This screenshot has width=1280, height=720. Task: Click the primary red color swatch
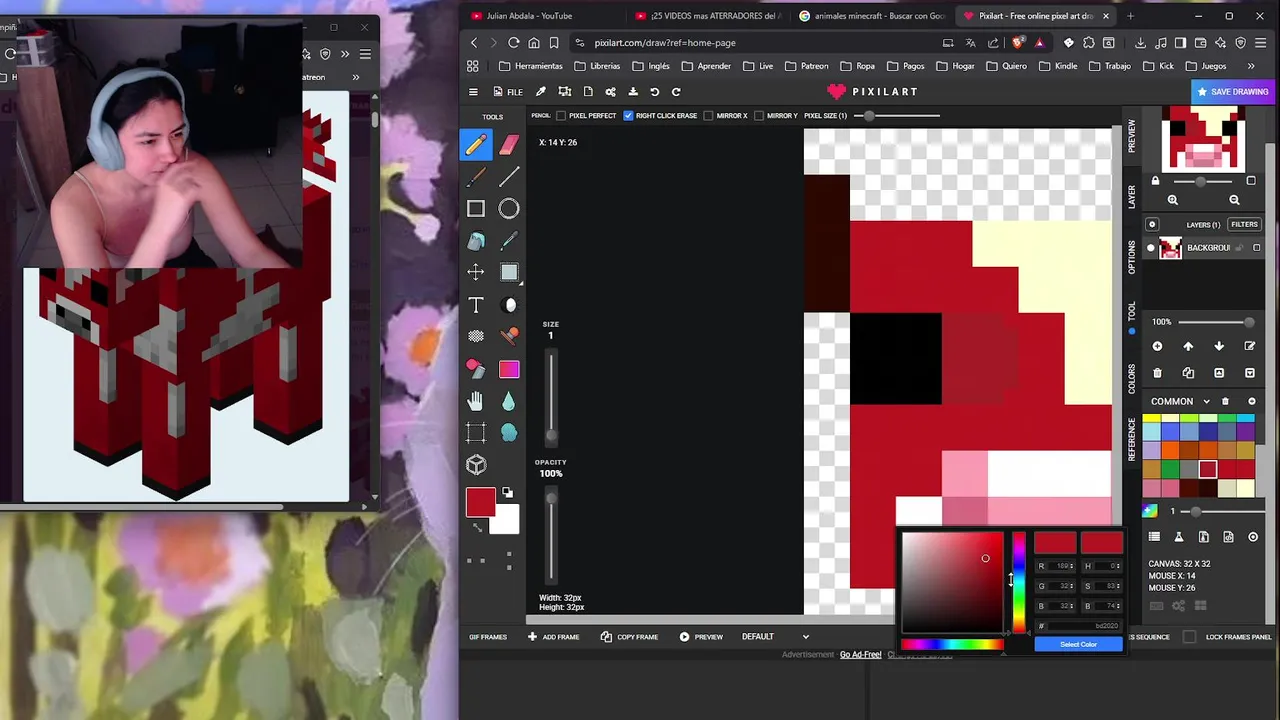point(480,502)
